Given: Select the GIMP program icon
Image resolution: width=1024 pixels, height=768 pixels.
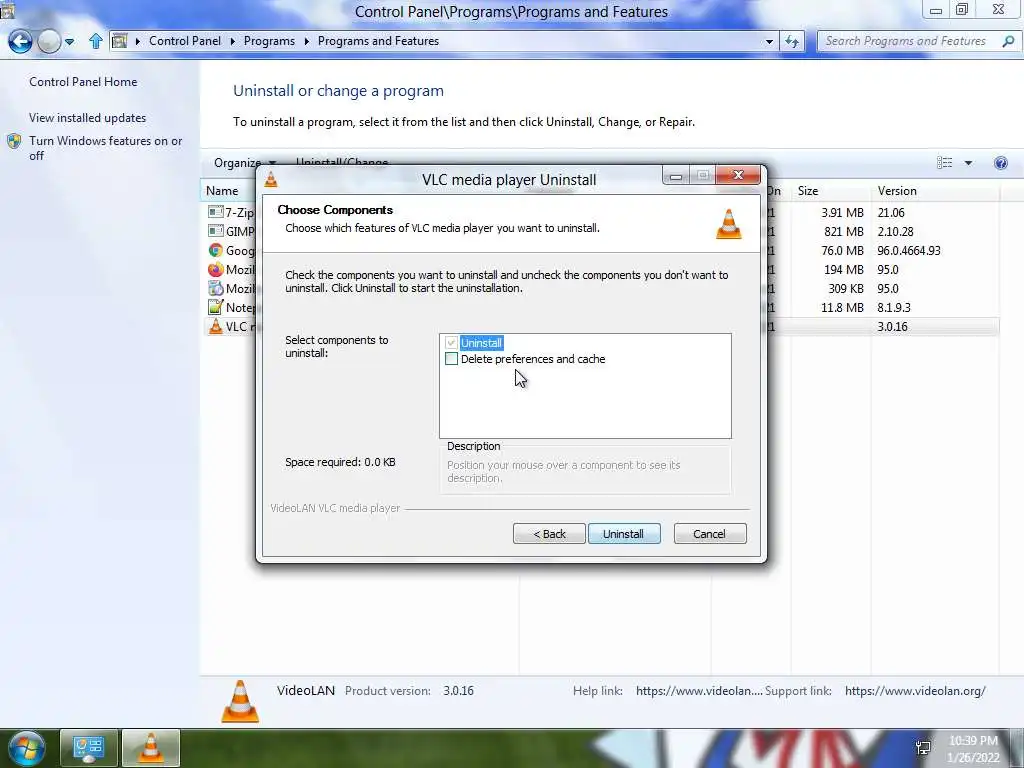Looking at the screenshot, I should (x=216, y=231).
